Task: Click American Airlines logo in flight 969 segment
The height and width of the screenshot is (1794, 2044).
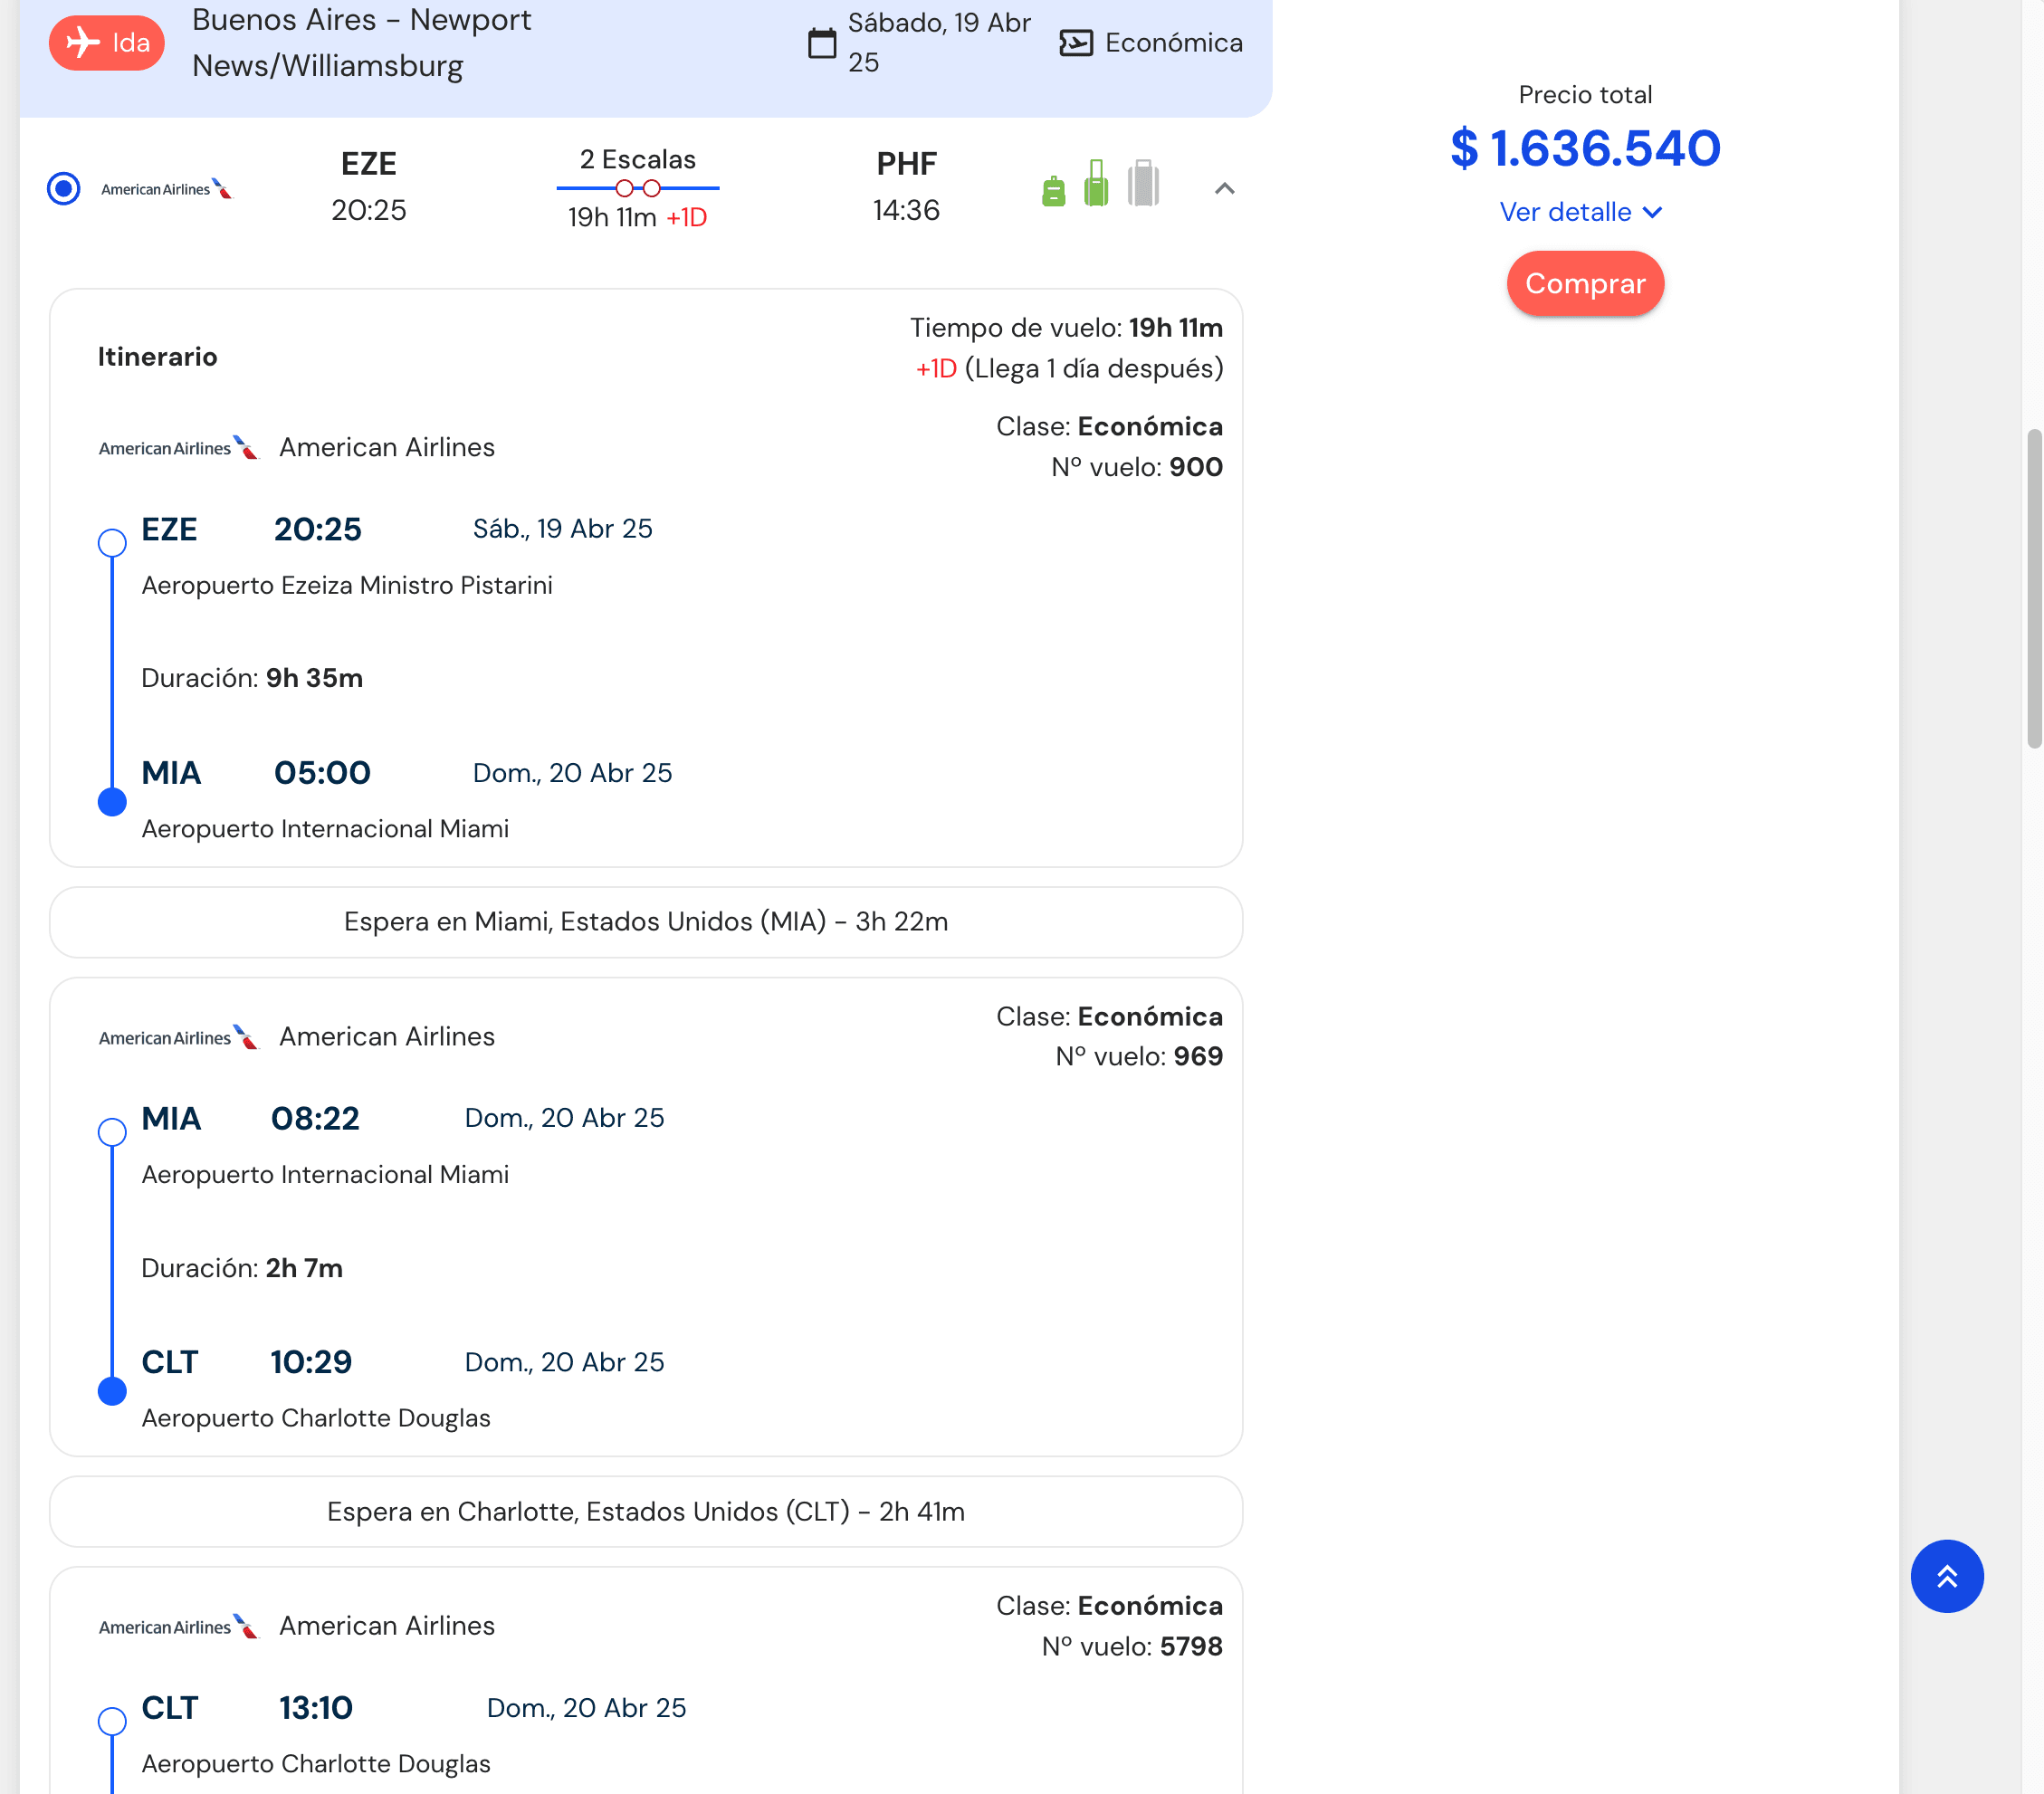Action: [x=178, y=1037]
